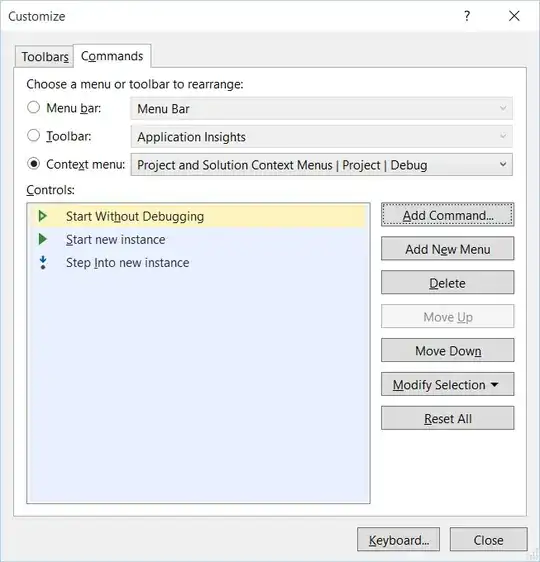Click the green Start Without Debugging icon
Viewport: 540px width, 562px height.
43,216
